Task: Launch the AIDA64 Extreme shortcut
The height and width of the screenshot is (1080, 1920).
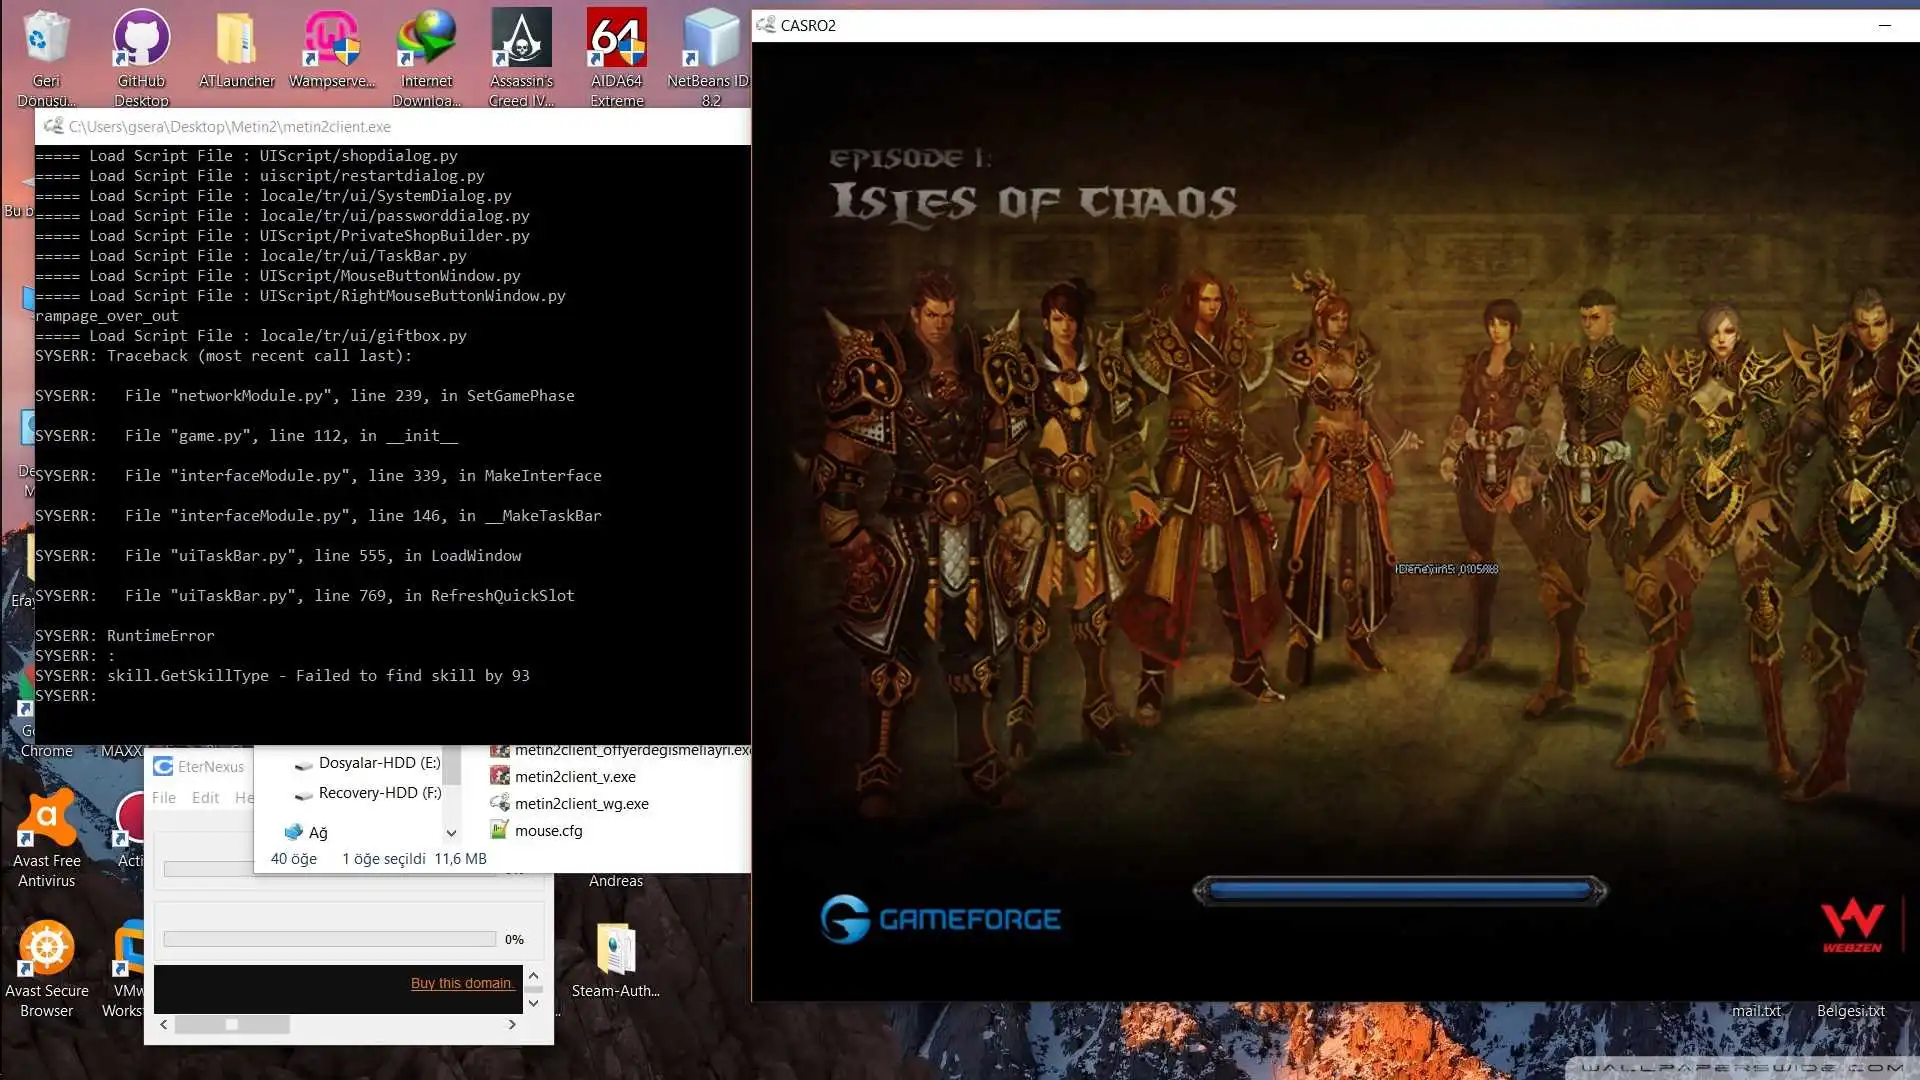Action: click(x=616, y=56)
